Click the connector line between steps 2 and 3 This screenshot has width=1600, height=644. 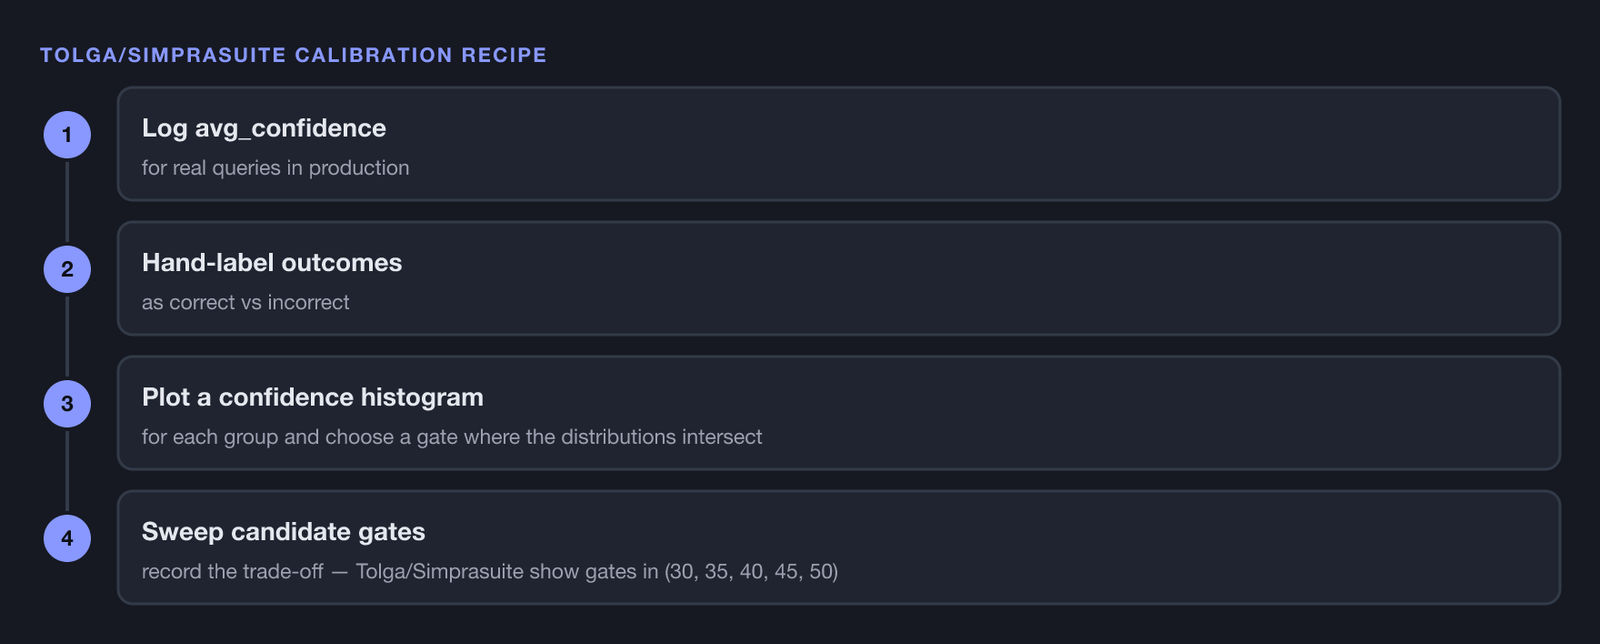[x=67, y=336]
